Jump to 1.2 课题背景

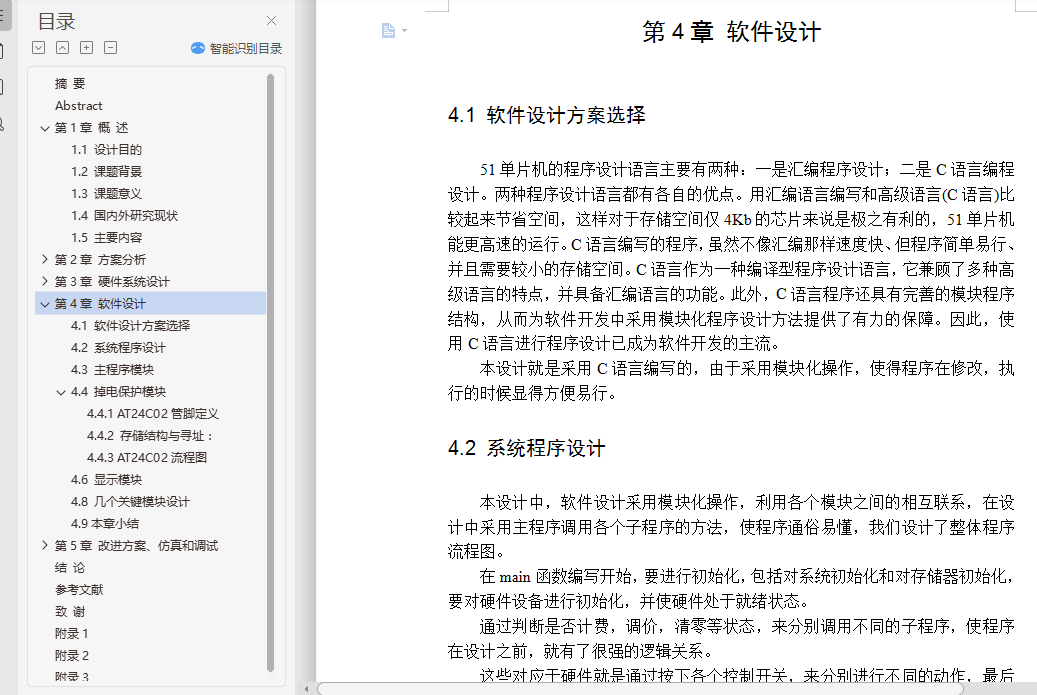click(106, 171)
